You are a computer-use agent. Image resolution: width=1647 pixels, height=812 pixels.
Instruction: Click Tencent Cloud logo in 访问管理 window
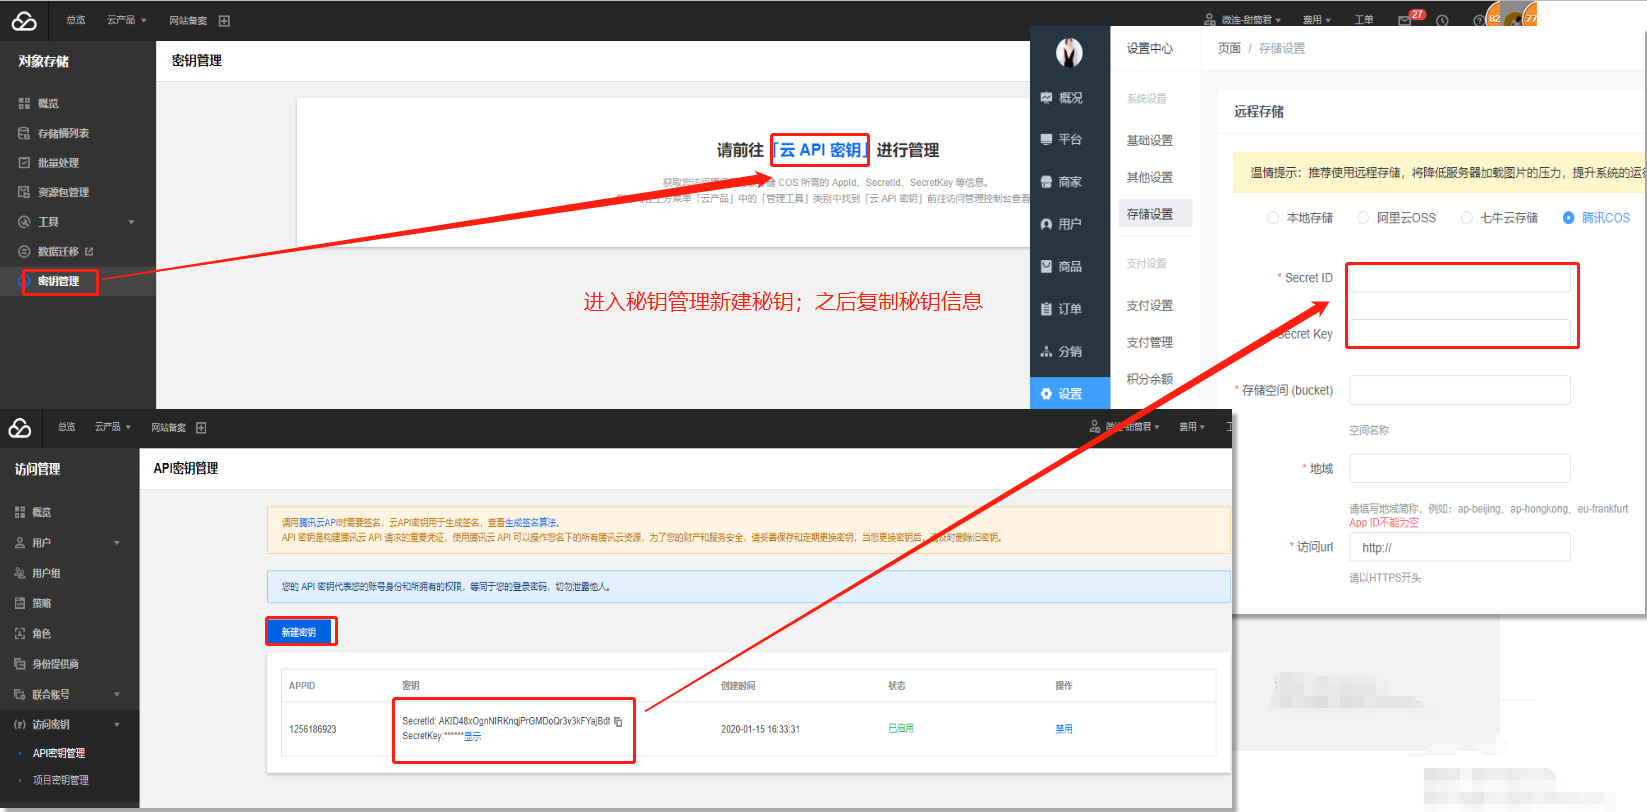click(x=20, y=428)
